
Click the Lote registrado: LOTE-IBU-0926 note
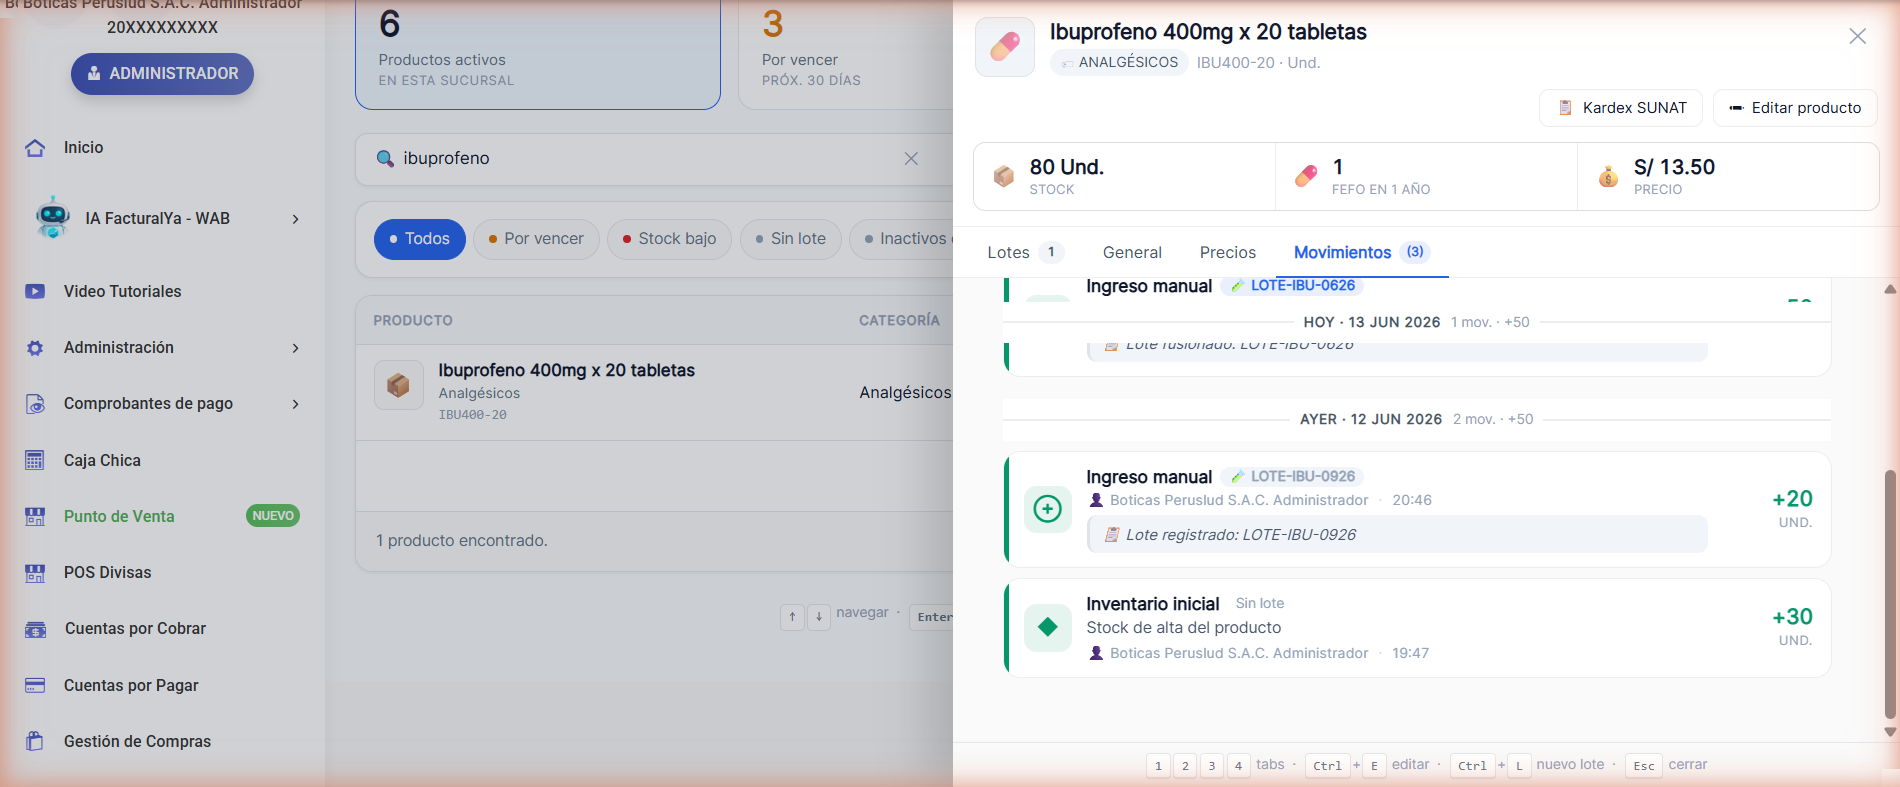[1397, 535]
